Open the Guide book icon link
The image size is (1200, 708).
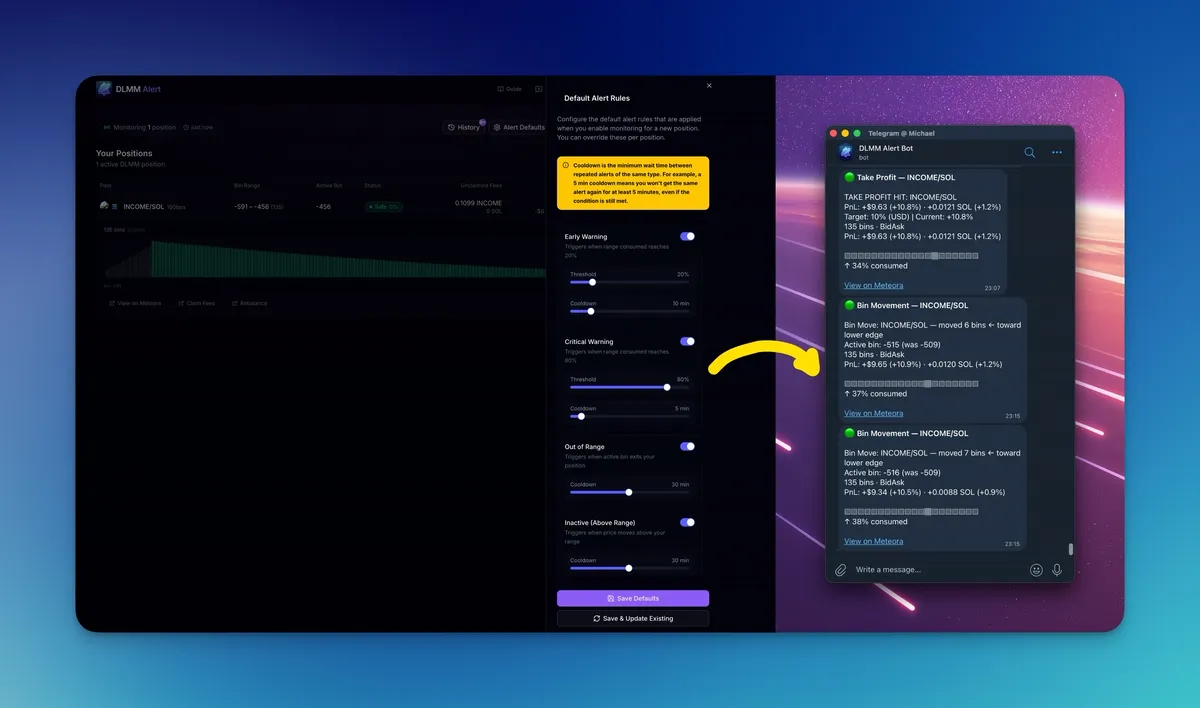coord(510,89)
